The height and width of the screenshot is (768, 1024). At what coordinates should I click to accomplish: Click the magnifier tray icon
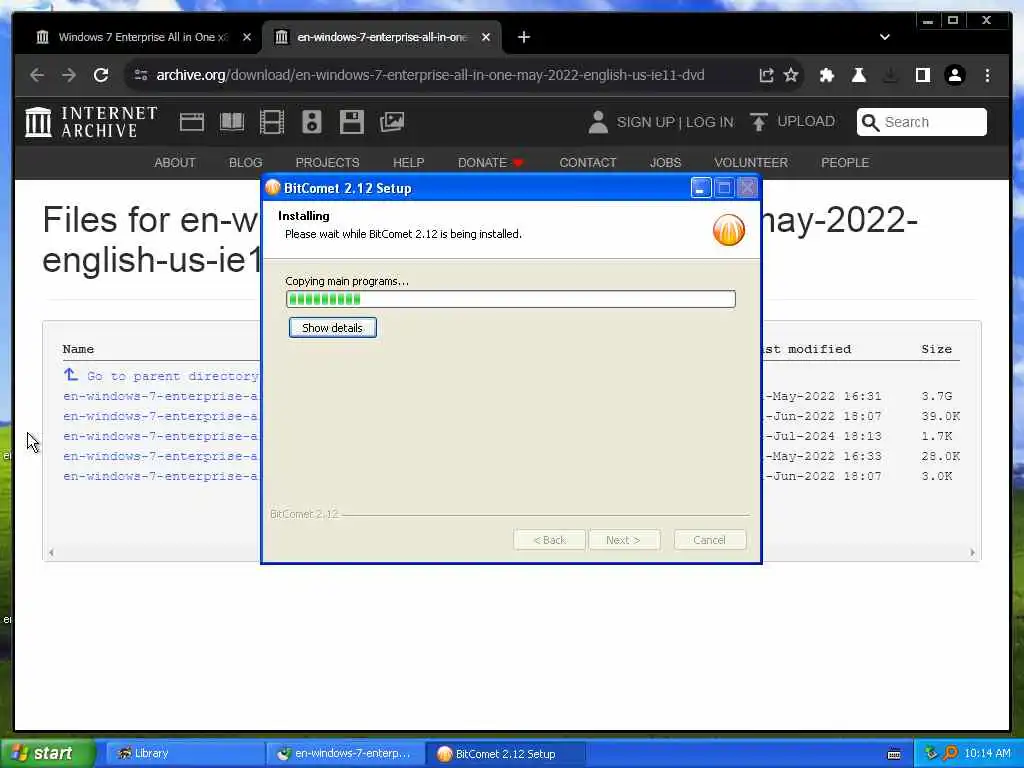(x=950, y=754)
